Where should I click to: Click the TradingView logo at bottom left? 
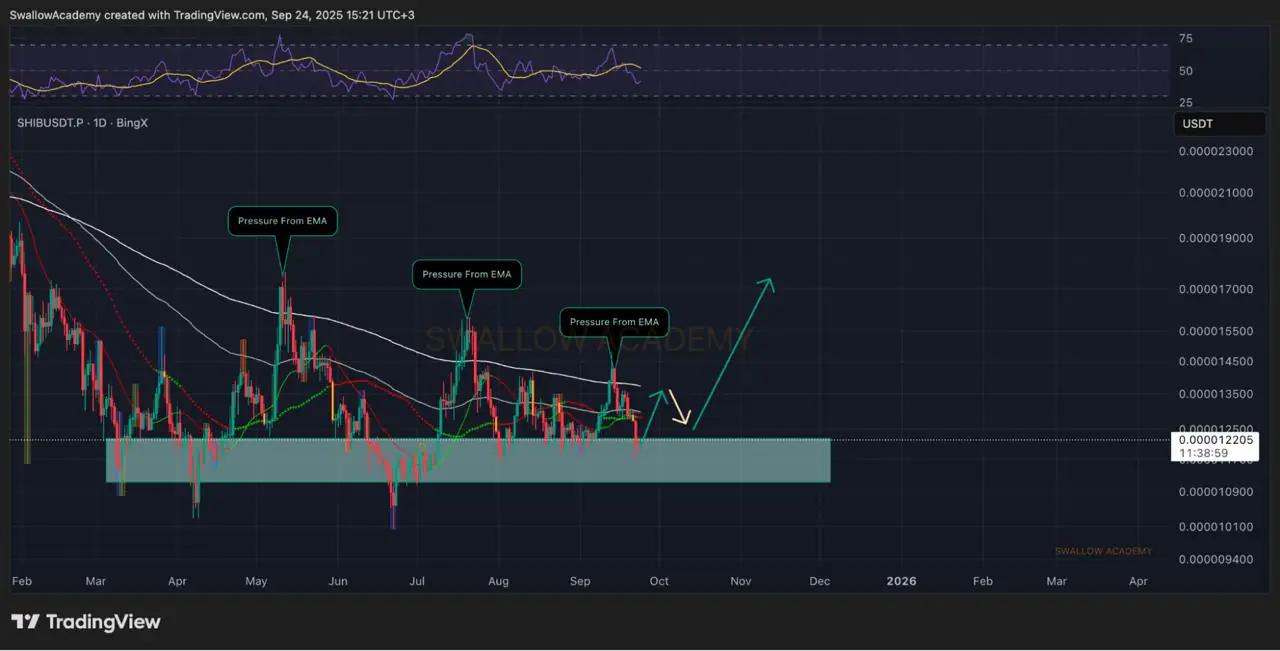[x=86, y=622]
